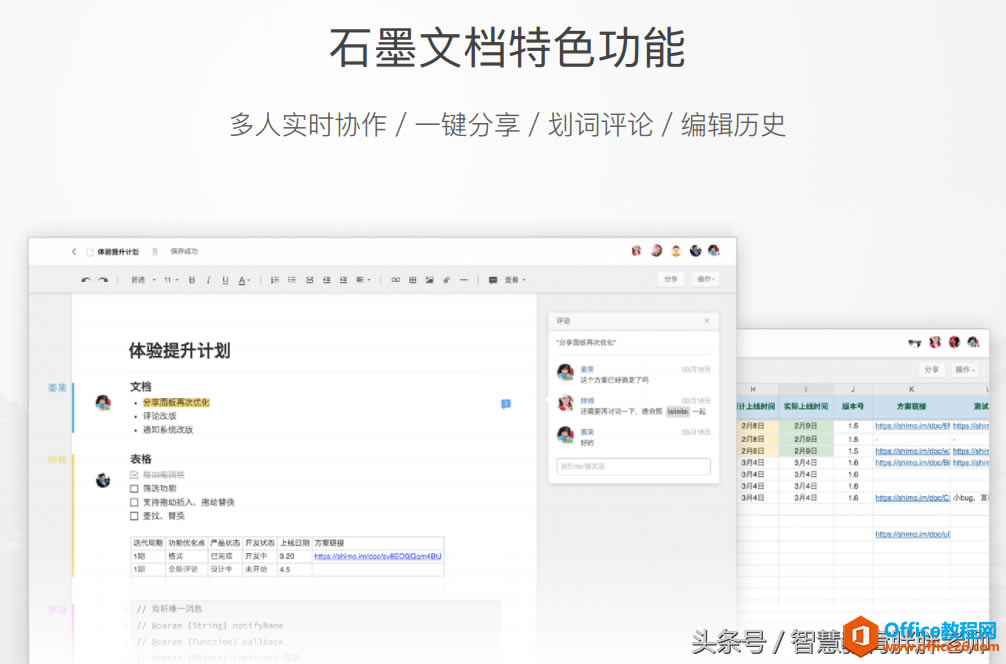The image size is (1006, 664).
Task: Click the 实际上线时间 header cell in spreadsheet
Action: pyautogui.click(x=805, y=406)
